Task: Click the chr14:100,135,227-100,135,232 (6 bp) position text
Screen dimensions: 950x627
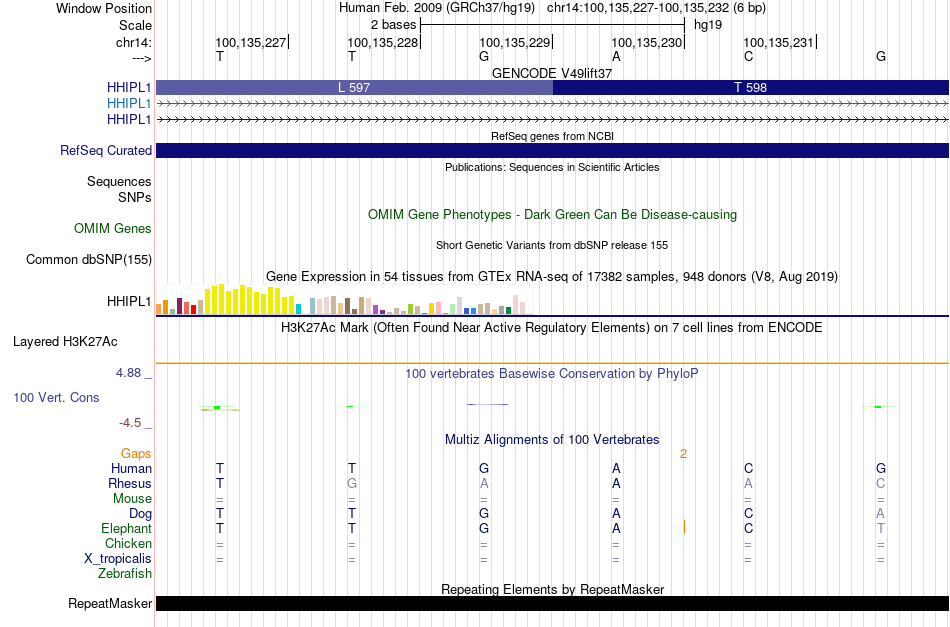Action: point(656,8)
